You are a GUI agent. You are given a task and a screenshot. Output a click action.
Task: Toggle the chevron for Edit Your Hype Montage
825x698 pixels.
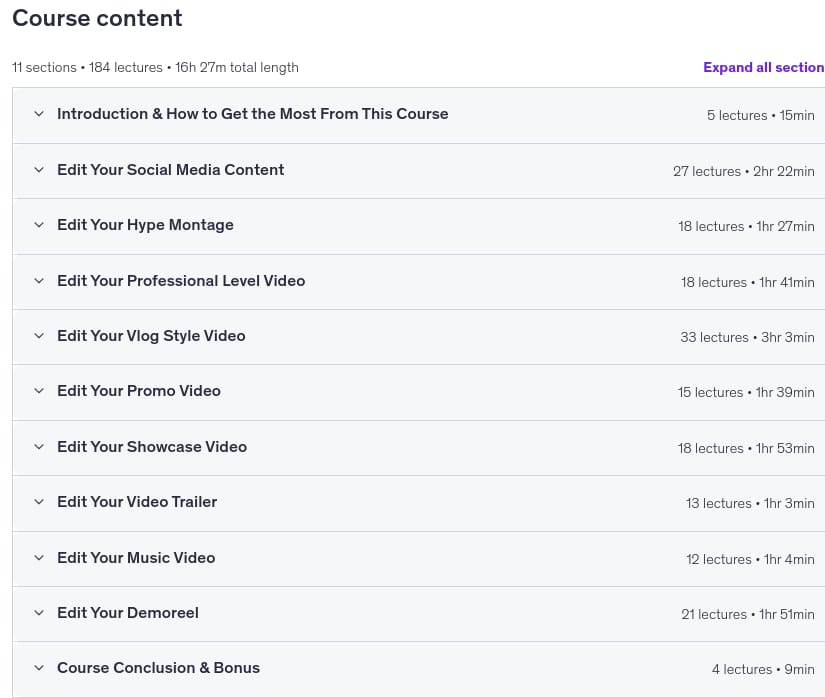tap(39, 225)
